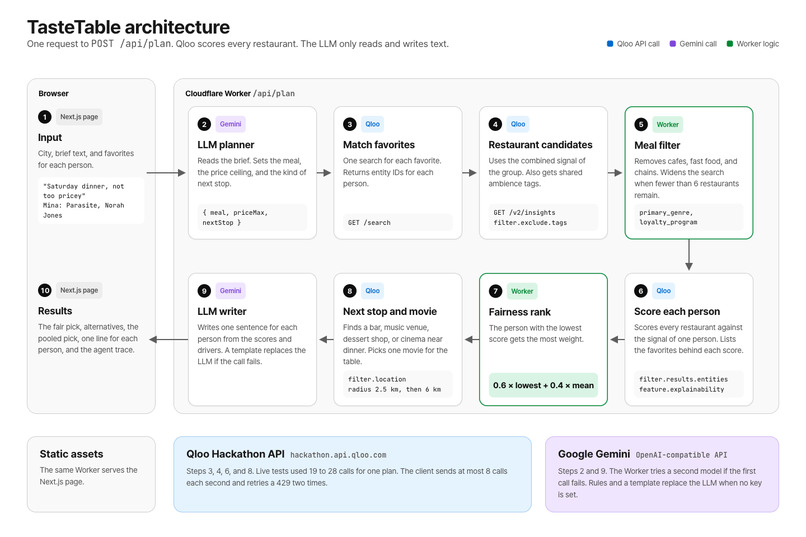The width and height of the screenshot is (806, 537).
Task: Click the 'Match favorites' heading
Action: [x=379, y=145]
